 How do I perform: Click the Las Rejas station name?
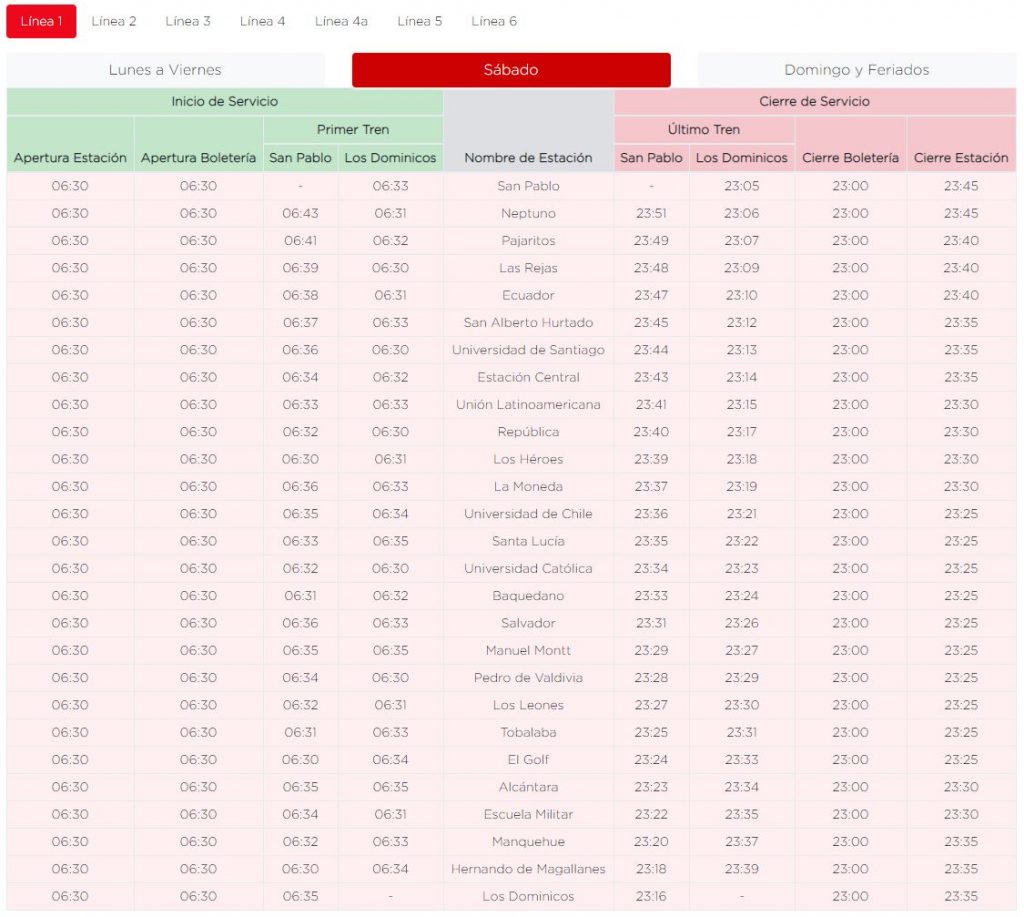(528, 268)
